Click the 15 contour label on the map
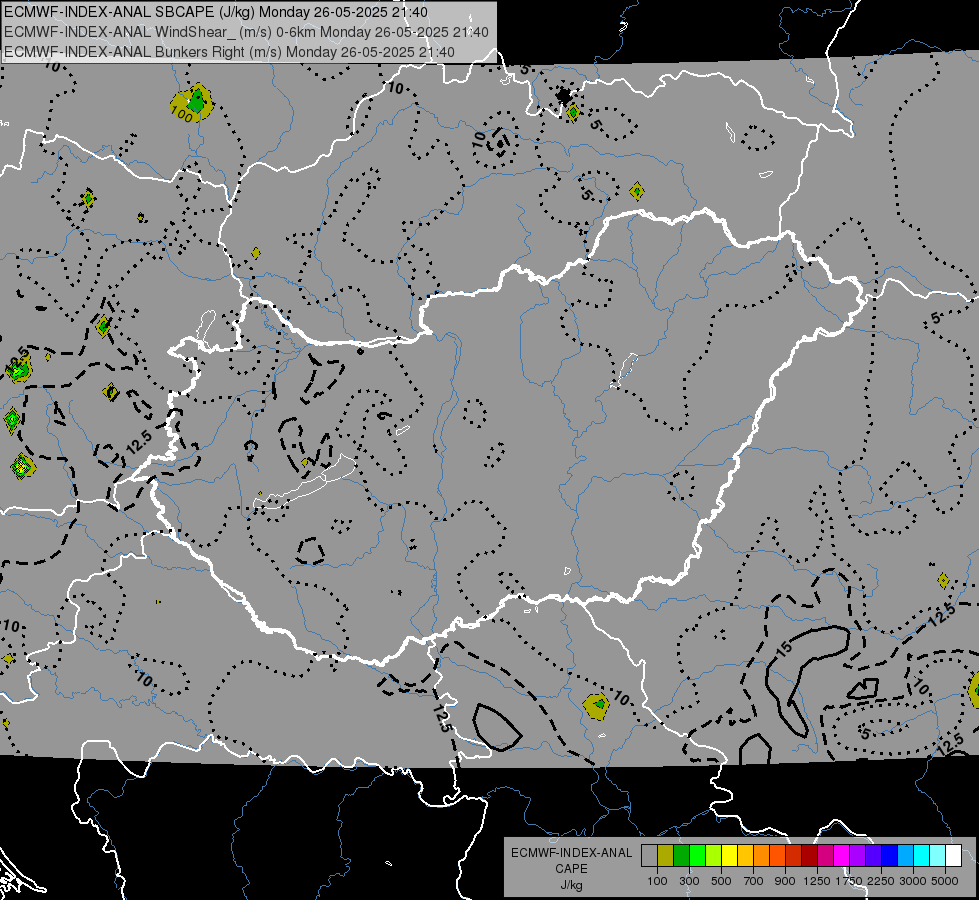979x900 pixels. [784, 650]
